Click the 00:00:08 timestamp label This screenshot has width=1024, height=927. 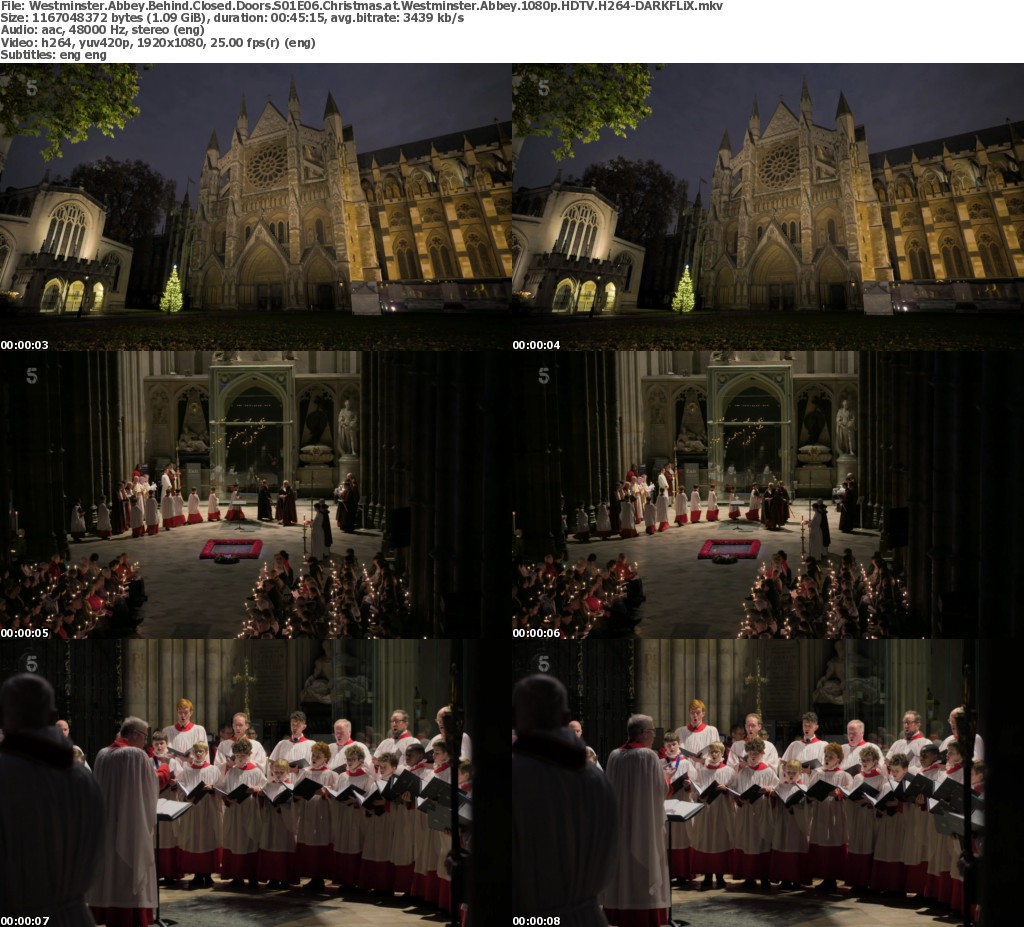536,920
